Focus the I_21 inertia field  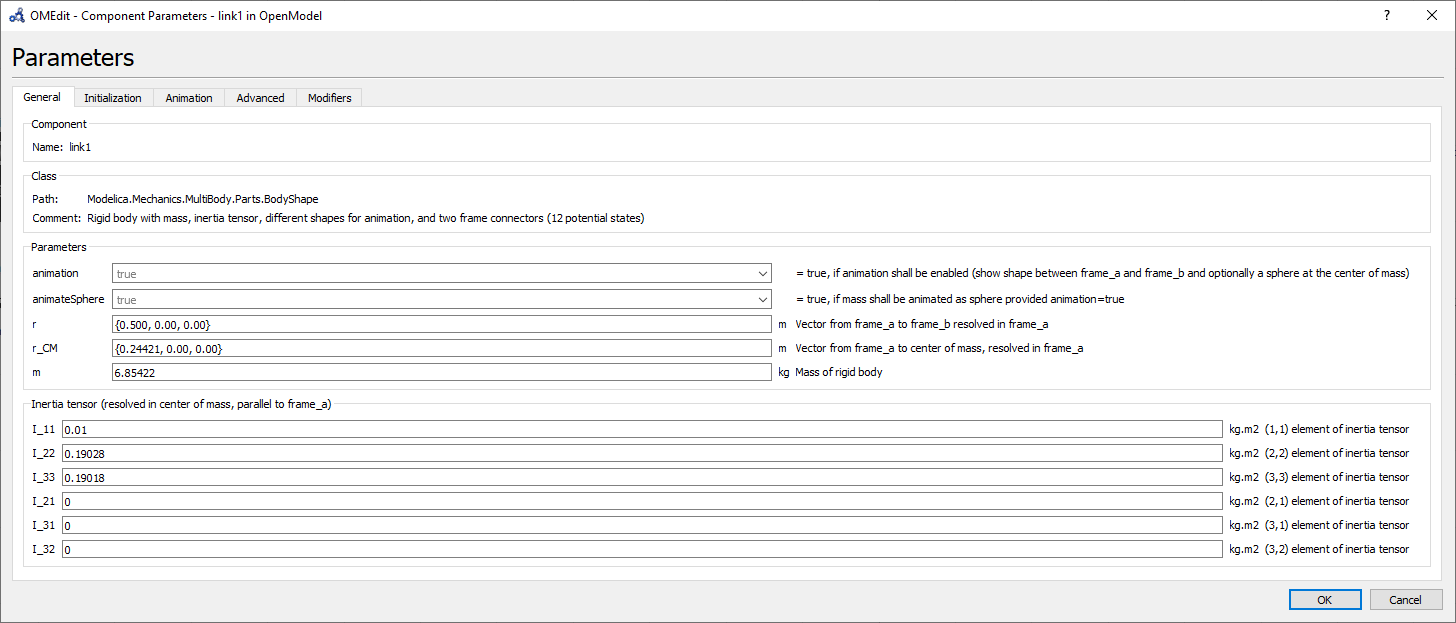(x=642, y=501)
